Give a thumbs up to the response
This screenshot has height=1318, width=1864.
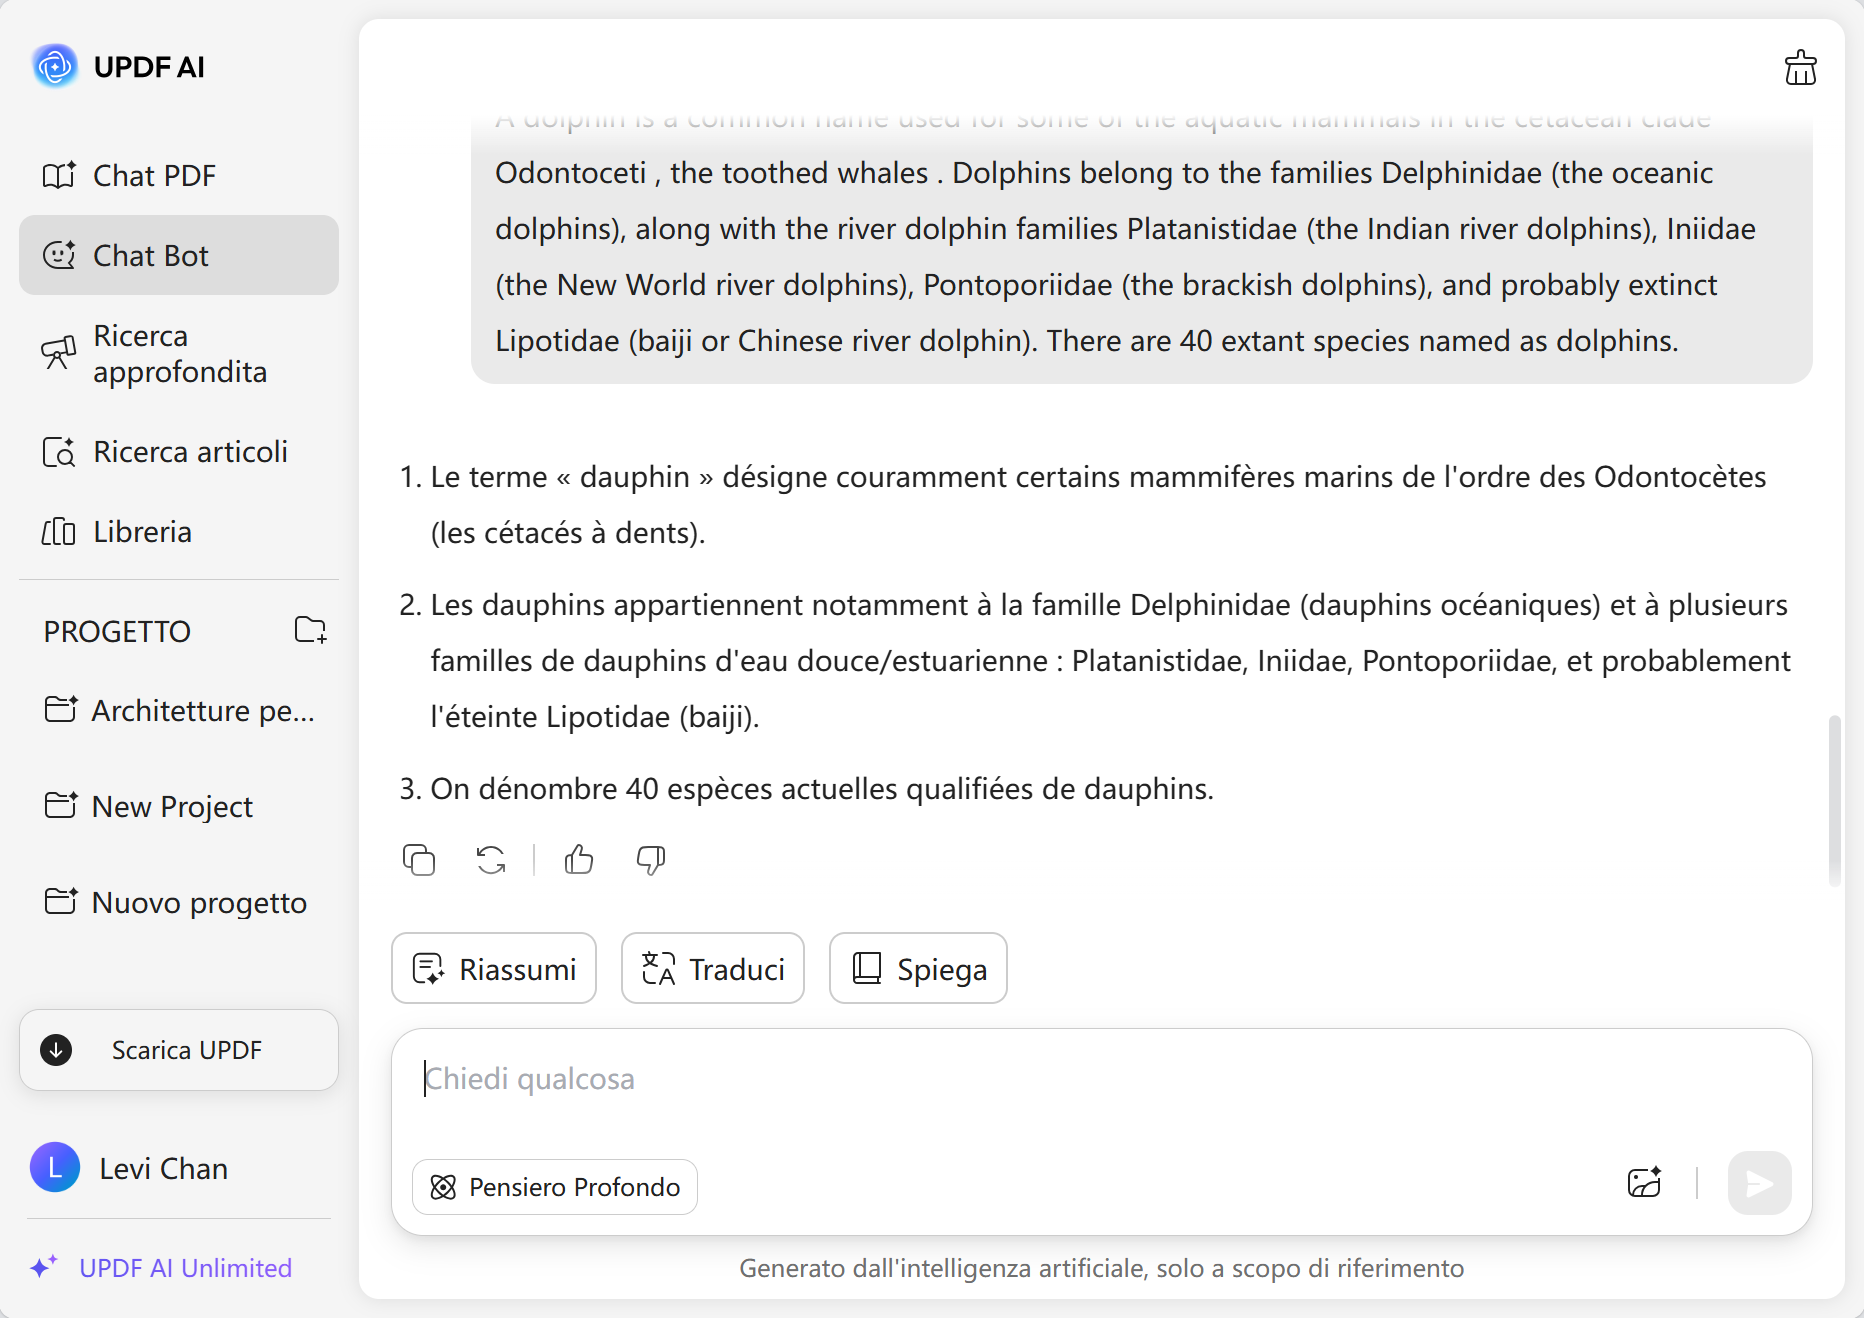click(x=578, y=860)
